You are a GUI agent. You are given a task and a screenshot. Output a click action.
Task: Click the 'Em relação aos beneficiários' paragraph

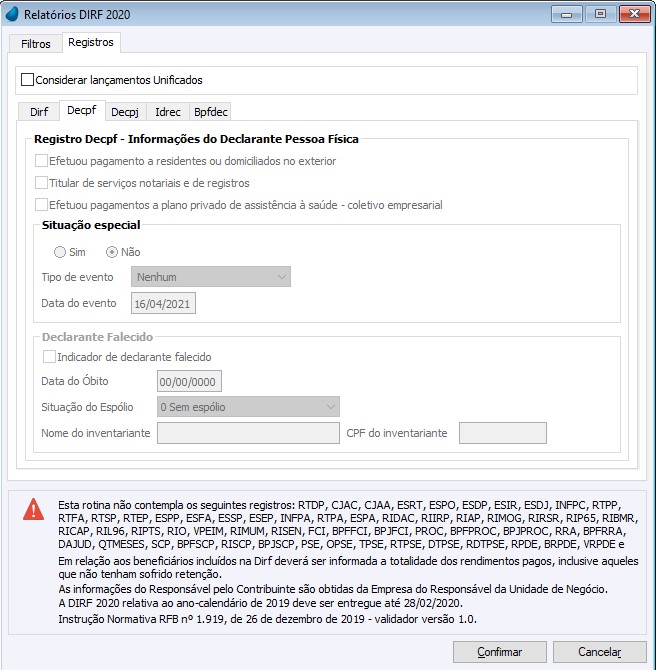click(348, 567)
